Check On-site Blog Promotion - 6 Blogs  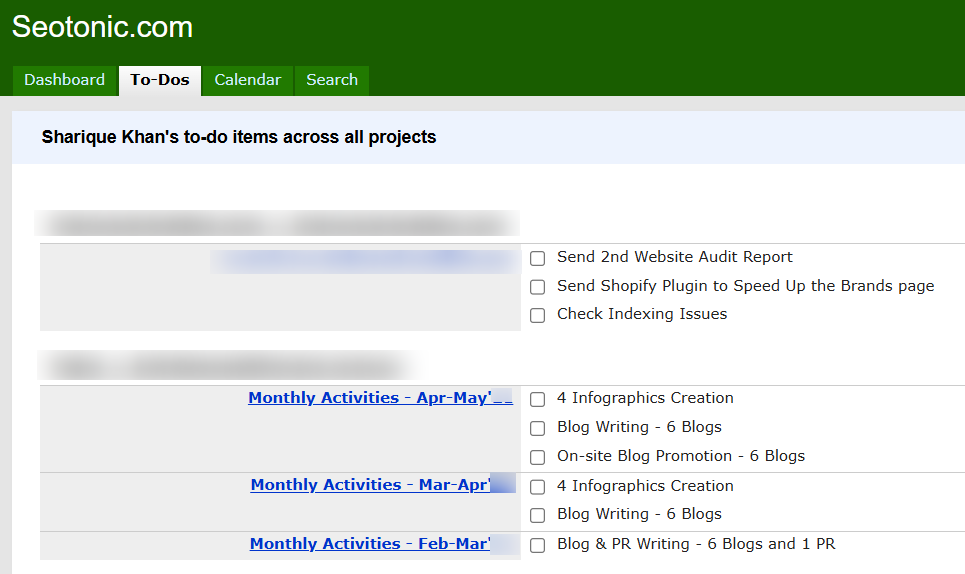point(537,457)
